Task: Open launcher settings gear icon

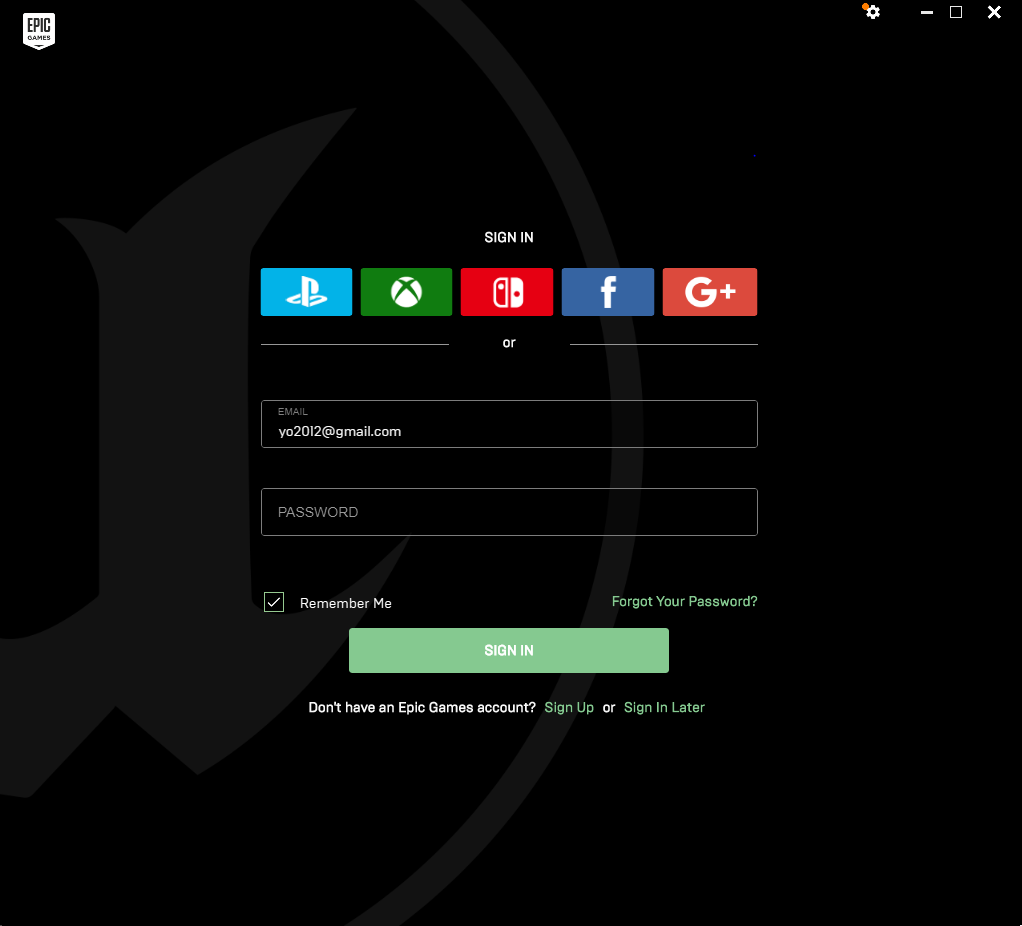Action: coord(872,12)
